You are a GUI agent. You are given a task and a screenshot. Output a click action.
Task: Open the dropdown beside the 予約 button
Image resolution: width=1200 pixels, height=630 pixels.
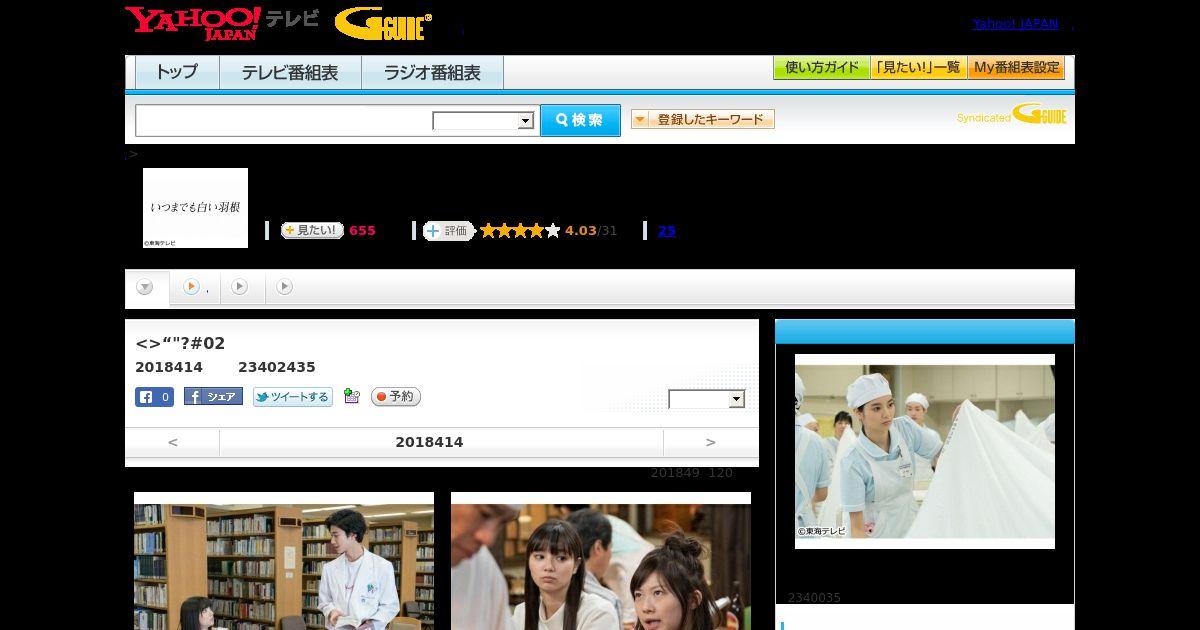click(x=707, y=399)
